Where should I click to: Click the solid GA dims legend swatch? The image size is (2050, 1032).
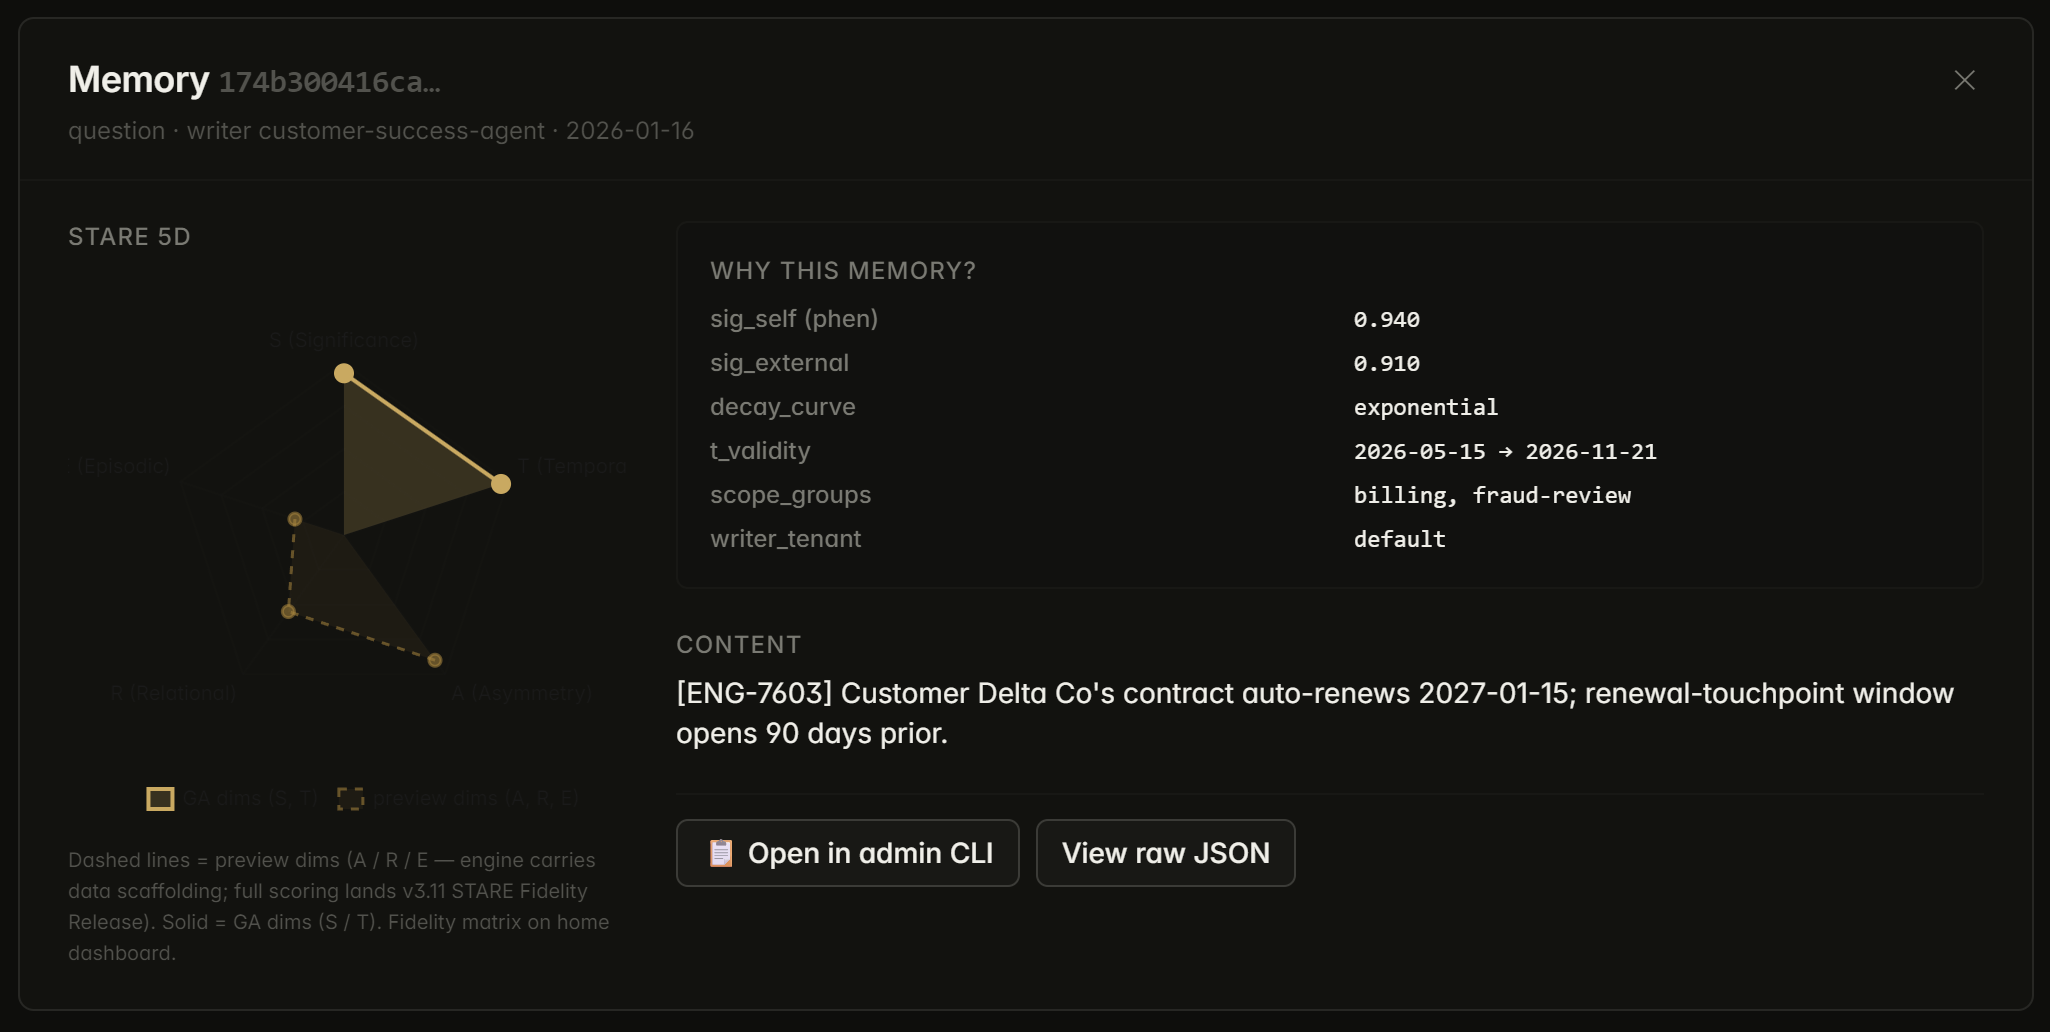coord(160,799)
